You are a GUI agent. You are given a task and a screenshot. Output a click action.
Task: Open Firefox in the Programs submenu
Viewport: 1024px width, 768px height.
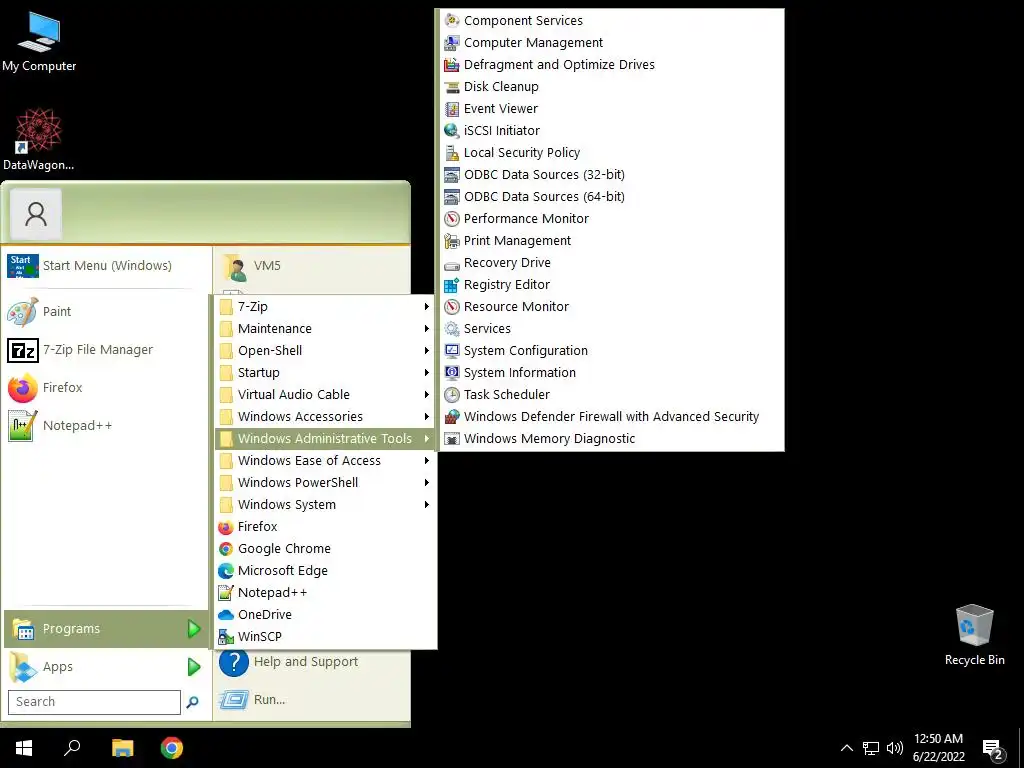point(325,526)
